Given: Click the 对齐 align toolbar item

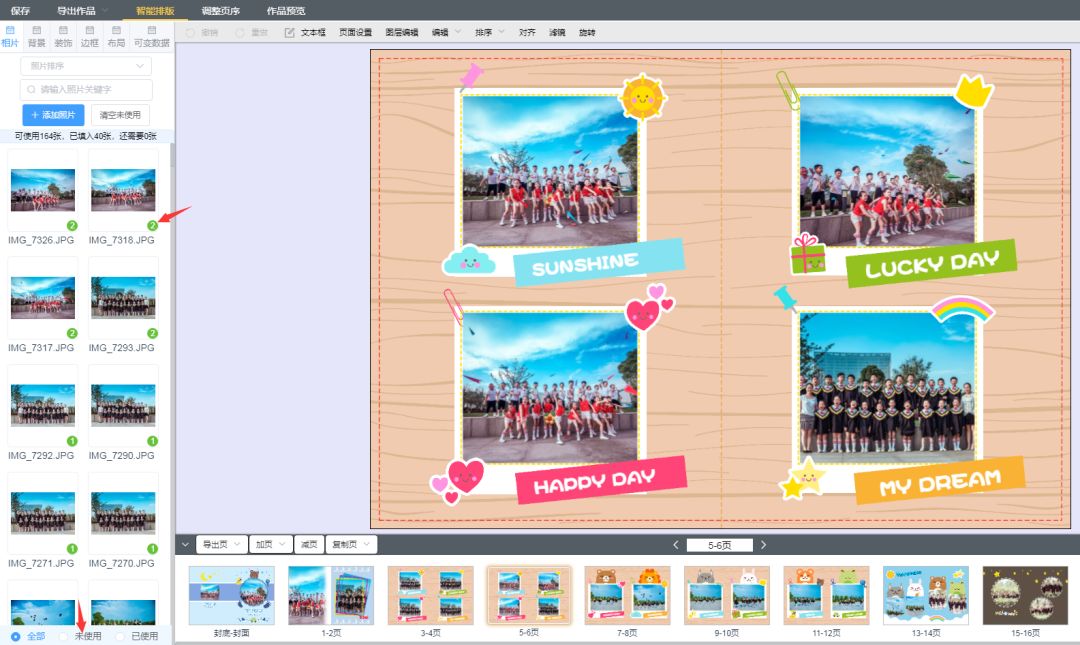Looking at the screenshot, I should pyautogui.click(x=527, y=32).
